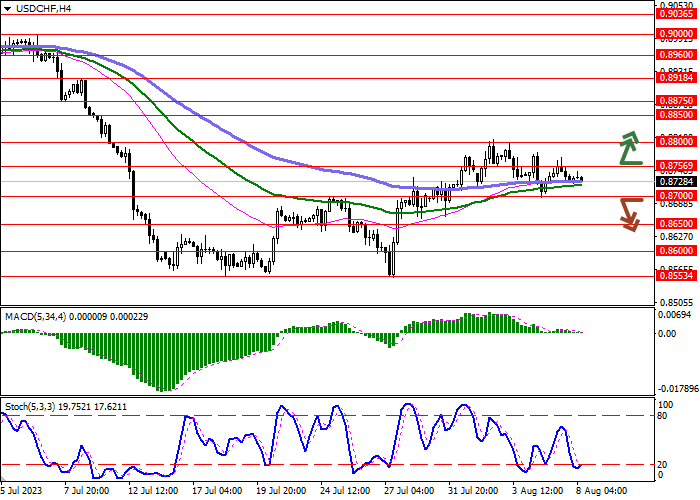This screenshot has width=700, height=500.
Task: Click the 0.85055 axis price value
Action: tap(676, 303)
